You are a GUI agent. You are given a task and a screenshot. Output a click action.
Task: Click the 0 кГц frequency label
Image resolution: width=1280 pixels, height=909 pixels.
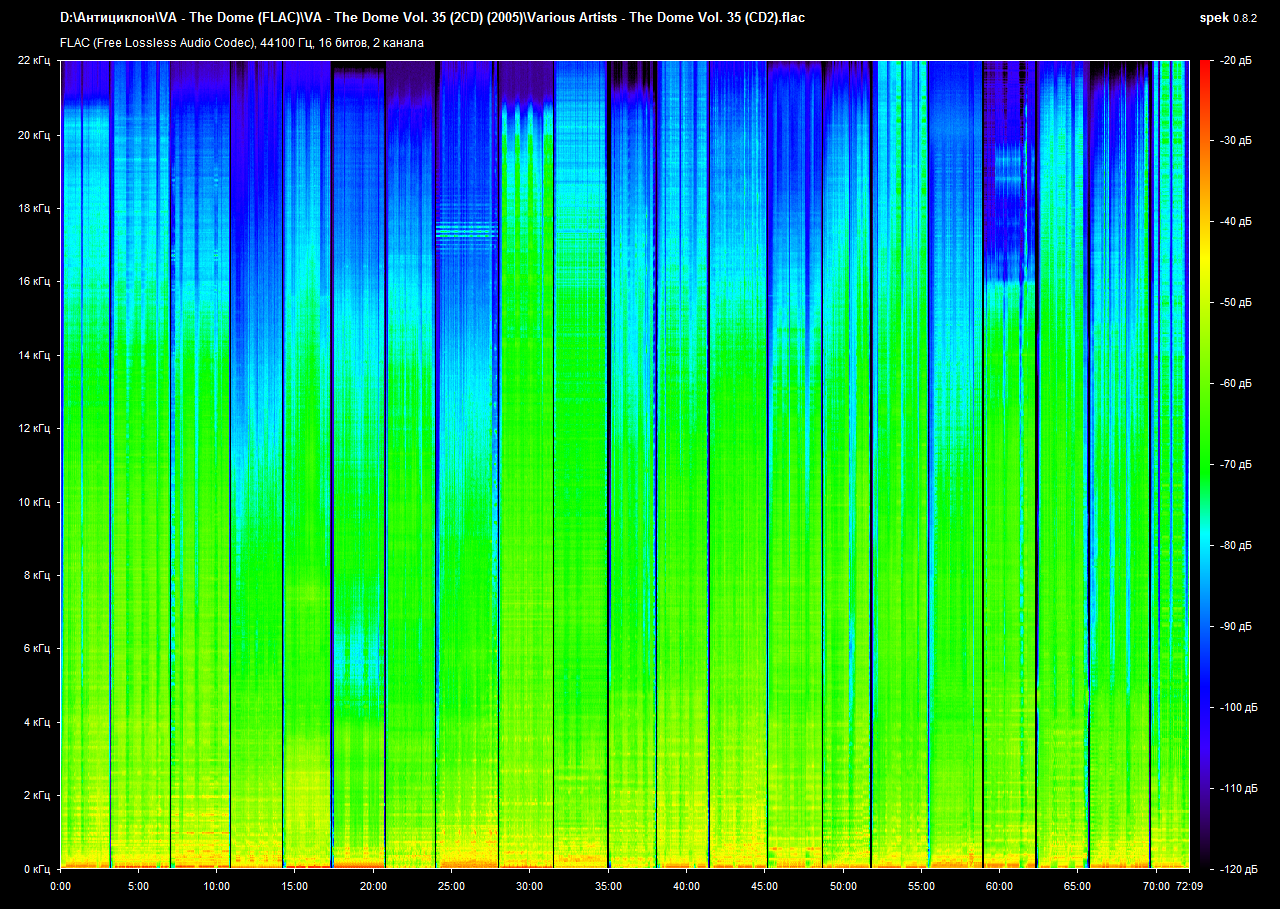pyautogui.click(x=36, y=869)
